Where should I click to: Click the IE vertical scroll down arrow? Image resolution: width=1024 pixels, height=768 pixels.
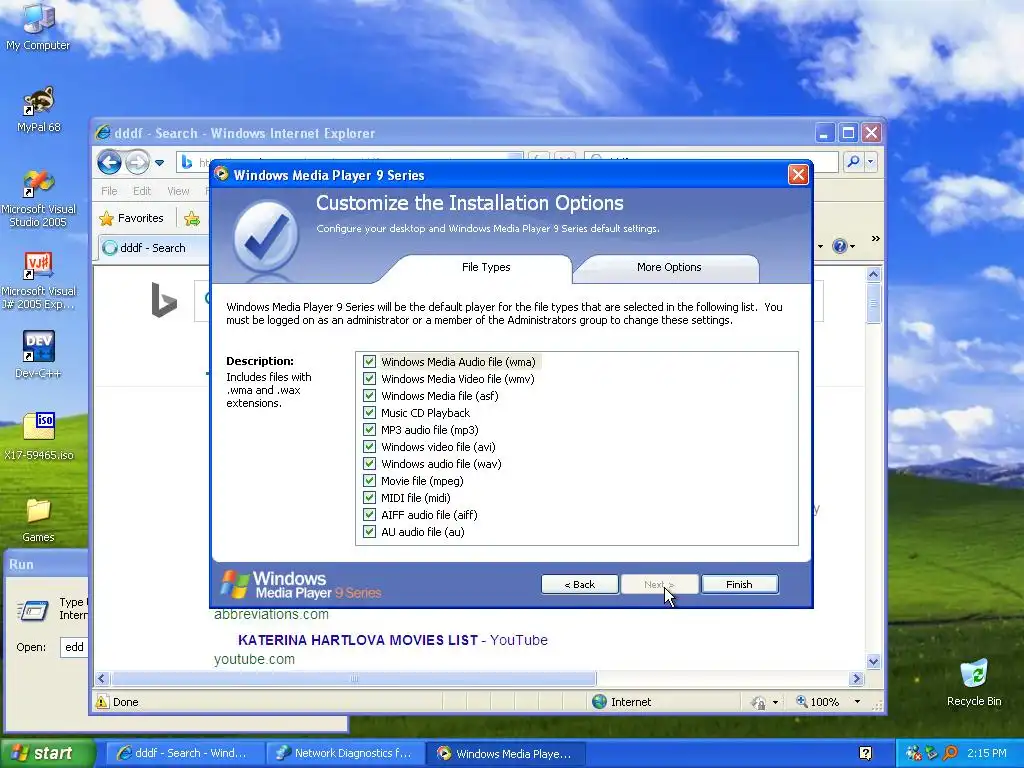pyautogui.click(x=874, y=661)
